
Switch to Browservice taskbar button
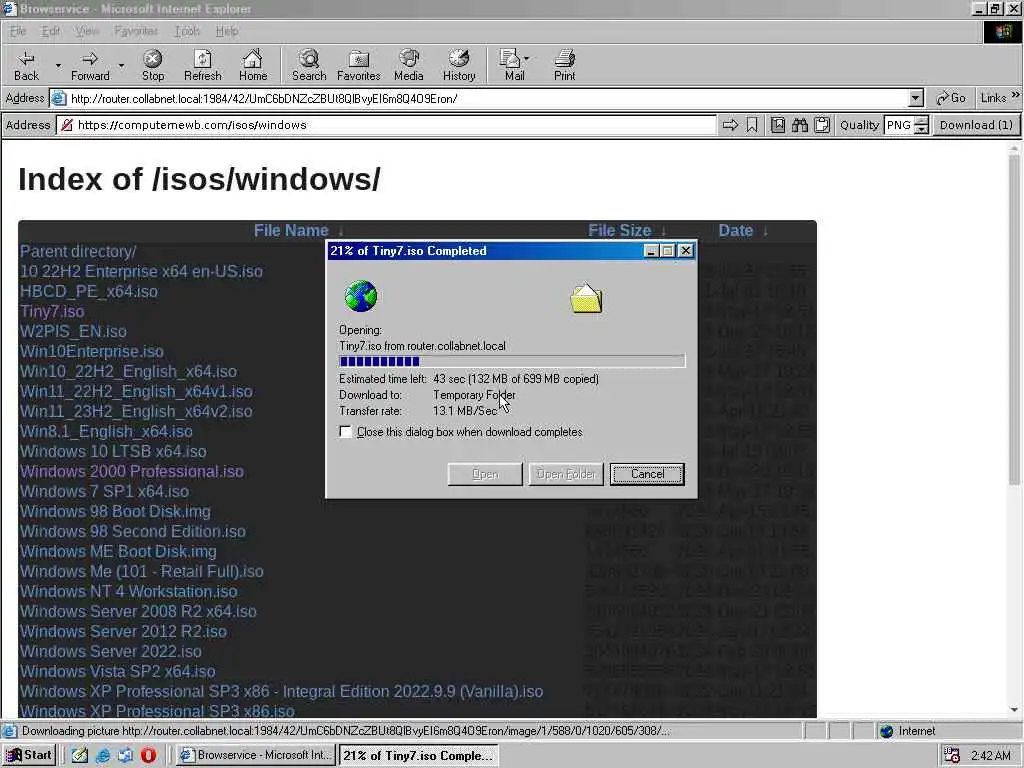point(256,755)
